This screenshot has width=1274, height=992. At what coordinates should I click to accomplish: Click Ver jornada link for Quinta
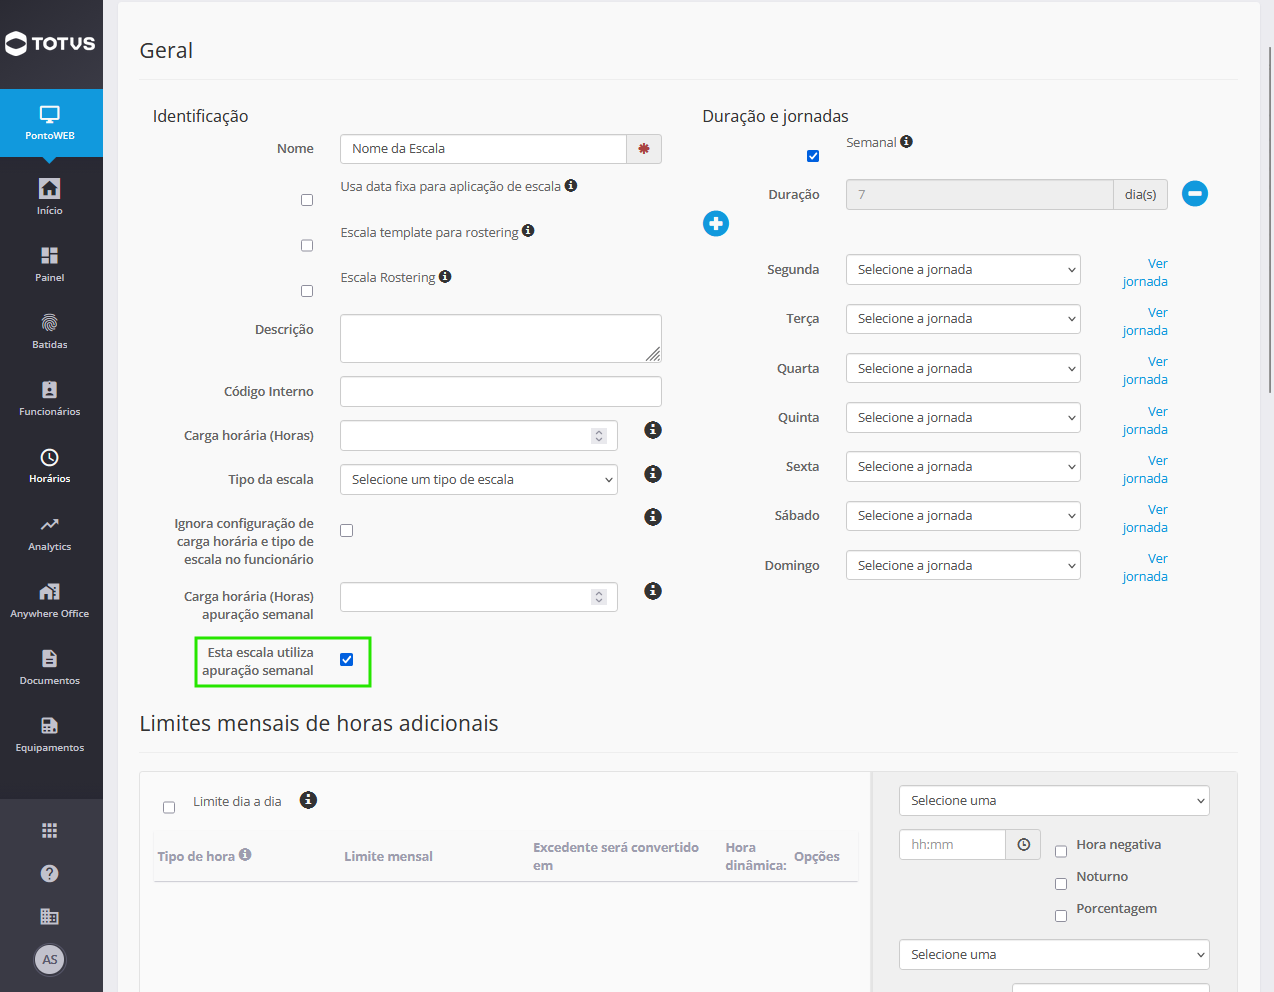pos(1145,421)
